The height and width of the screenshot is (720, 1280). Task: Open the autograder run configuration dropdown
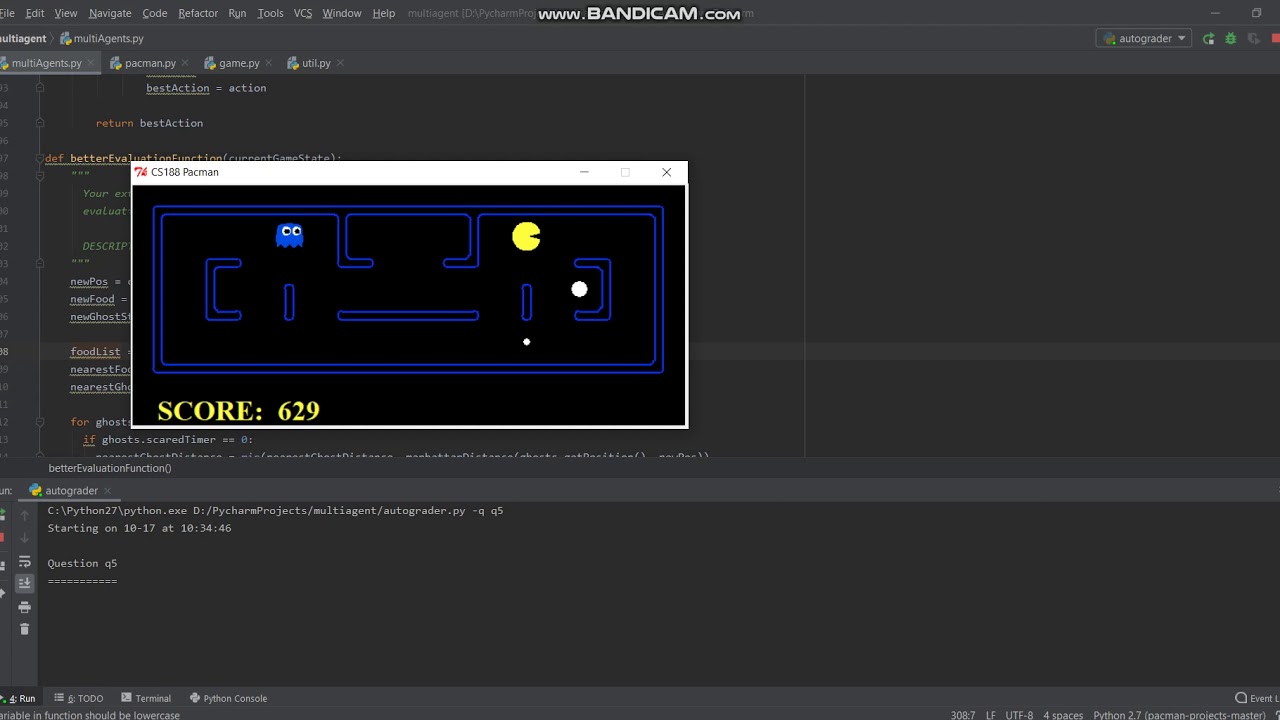pyautogui.click(x=1144, y=39)
